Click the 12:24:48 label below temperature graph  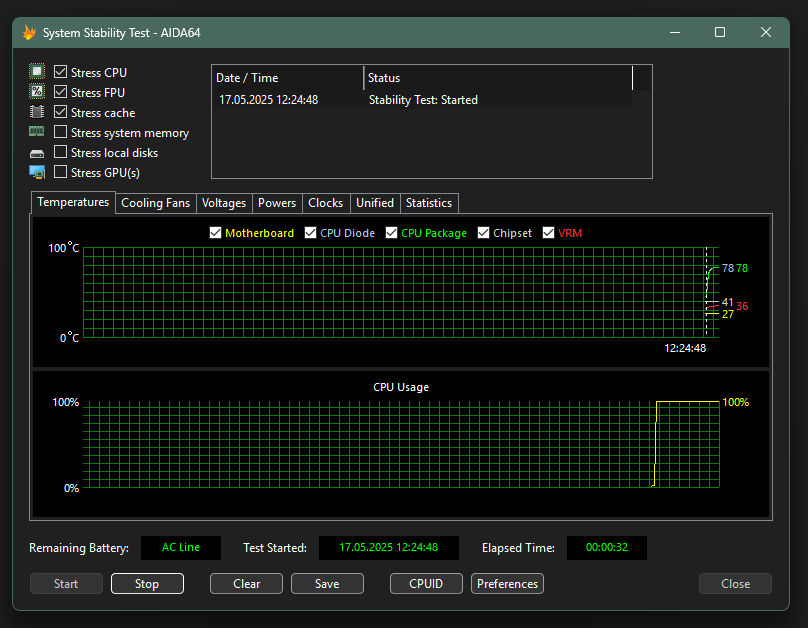[x=685, y=348]
